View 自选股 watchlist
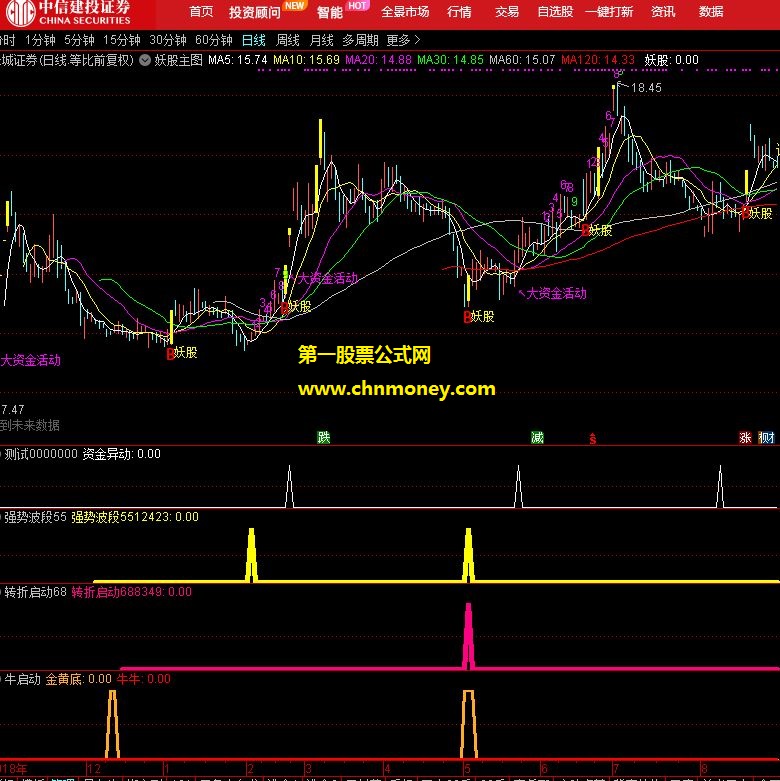This screenshot has width=780, height=781. [x=555, y=11]
